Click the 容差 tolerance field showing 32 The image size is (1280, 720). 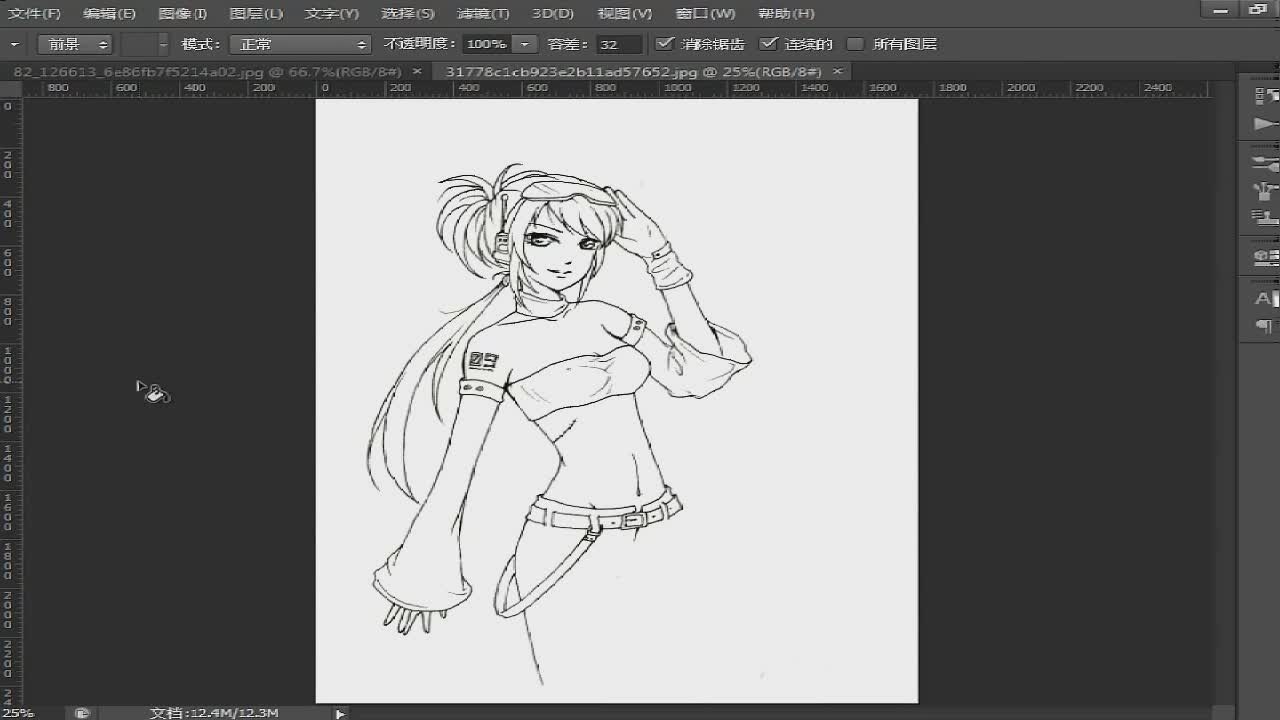(x=621, y=44)
